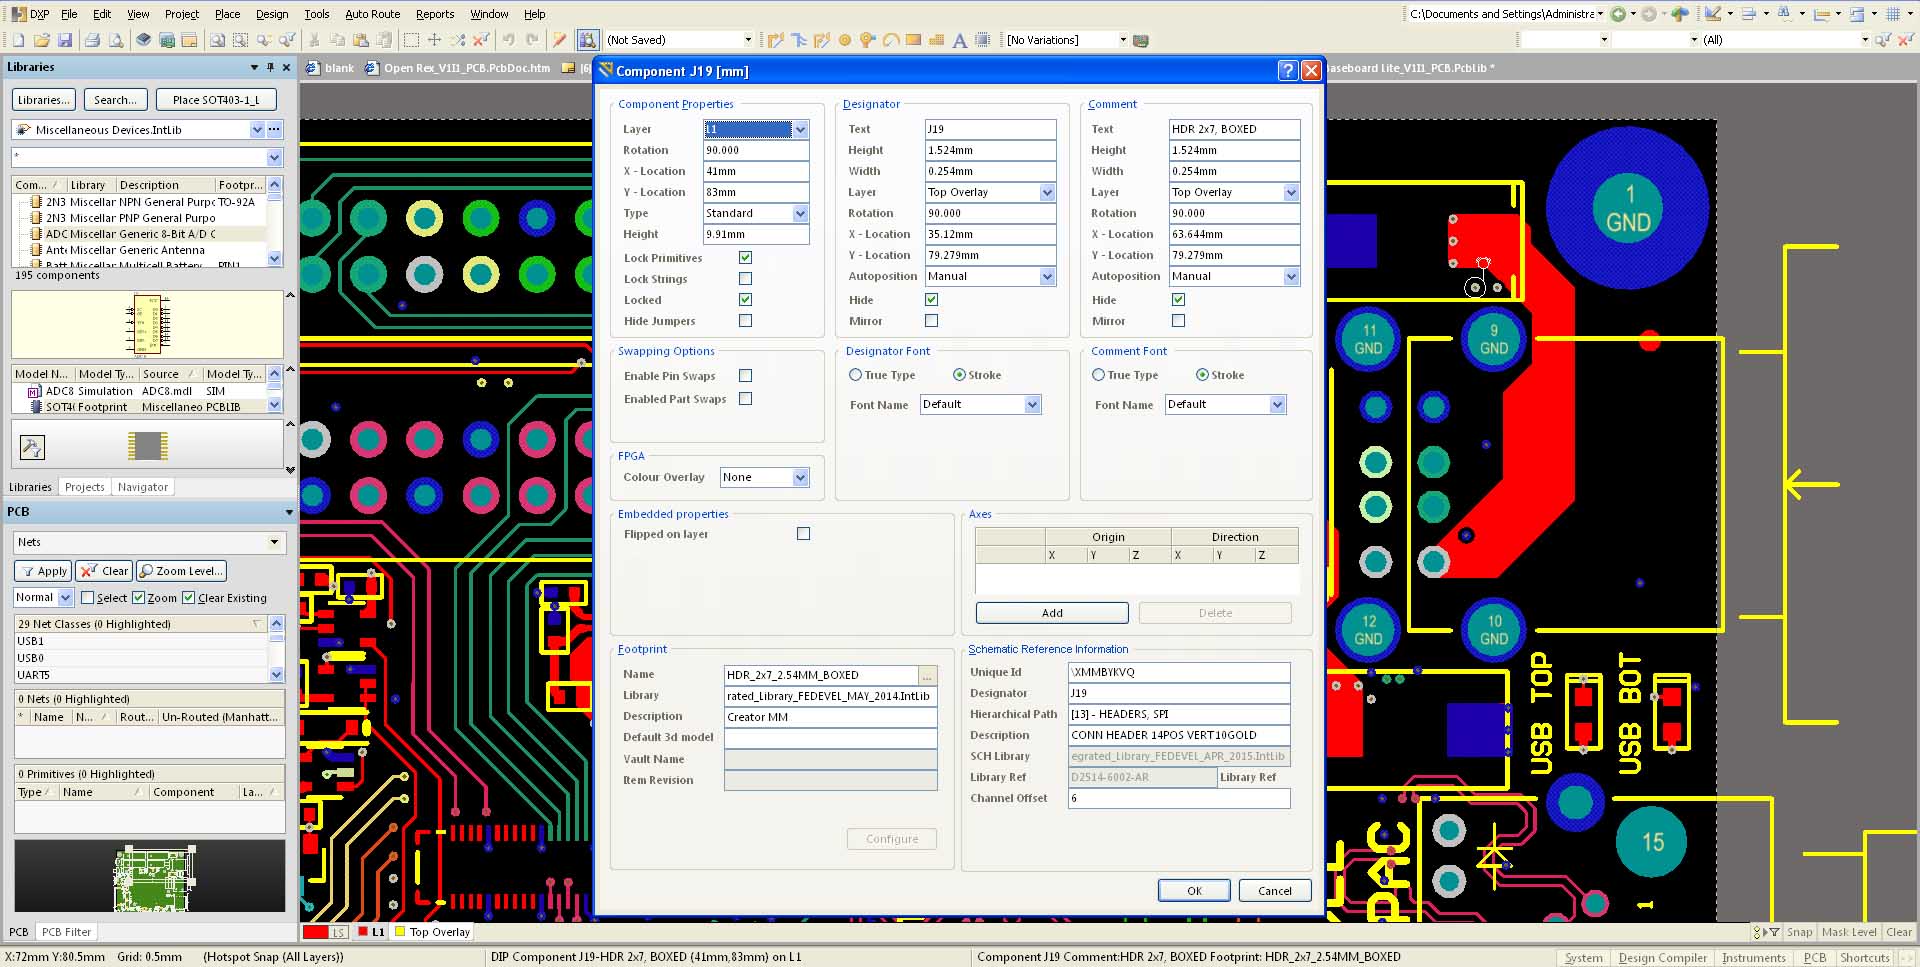Click the Place String text tool icon
This screenshot has width=1920, height=967.
[x=959, y=40]
